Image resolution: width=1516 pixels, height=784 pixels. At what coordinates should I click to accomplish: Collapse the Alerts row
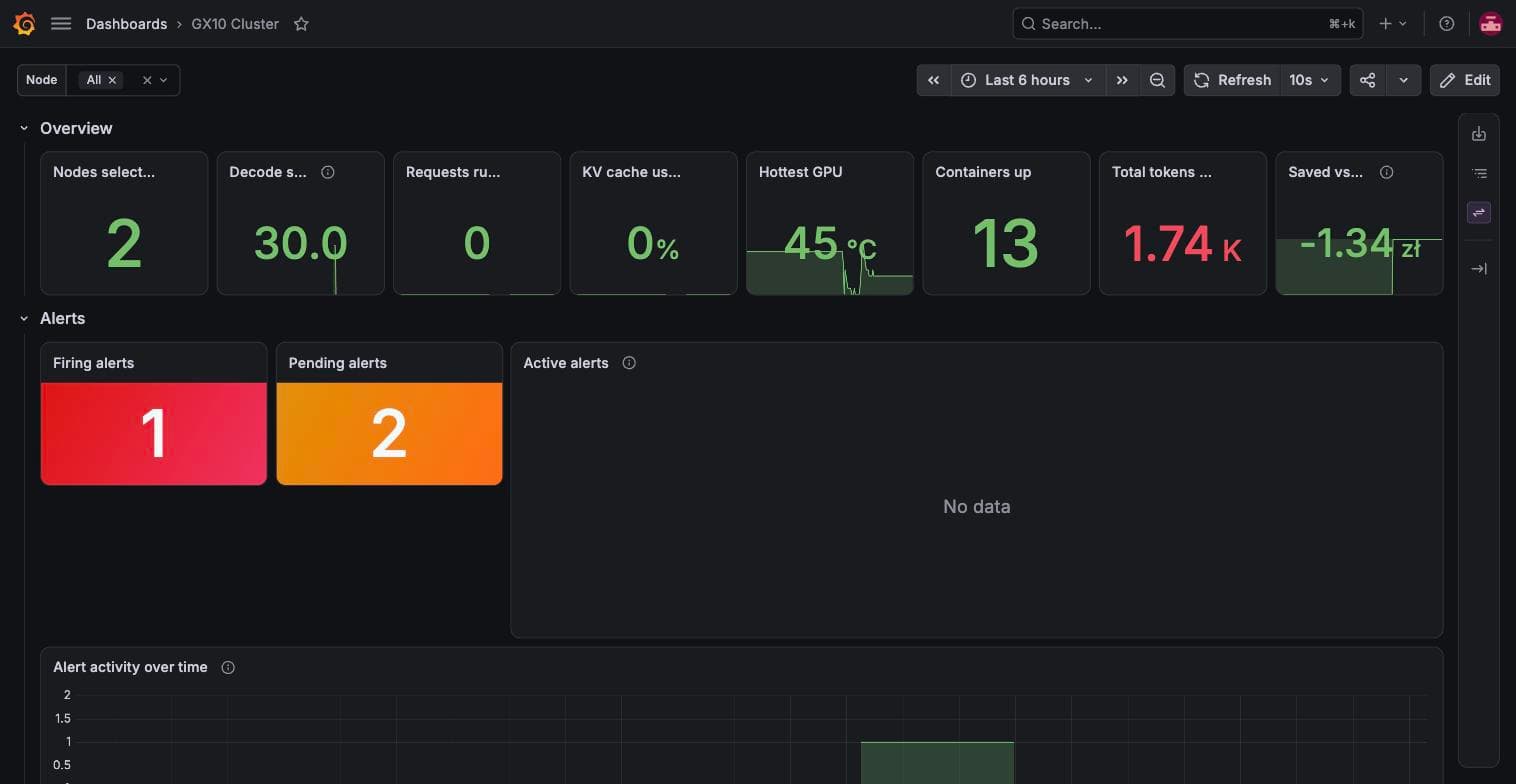pos(24,318)
